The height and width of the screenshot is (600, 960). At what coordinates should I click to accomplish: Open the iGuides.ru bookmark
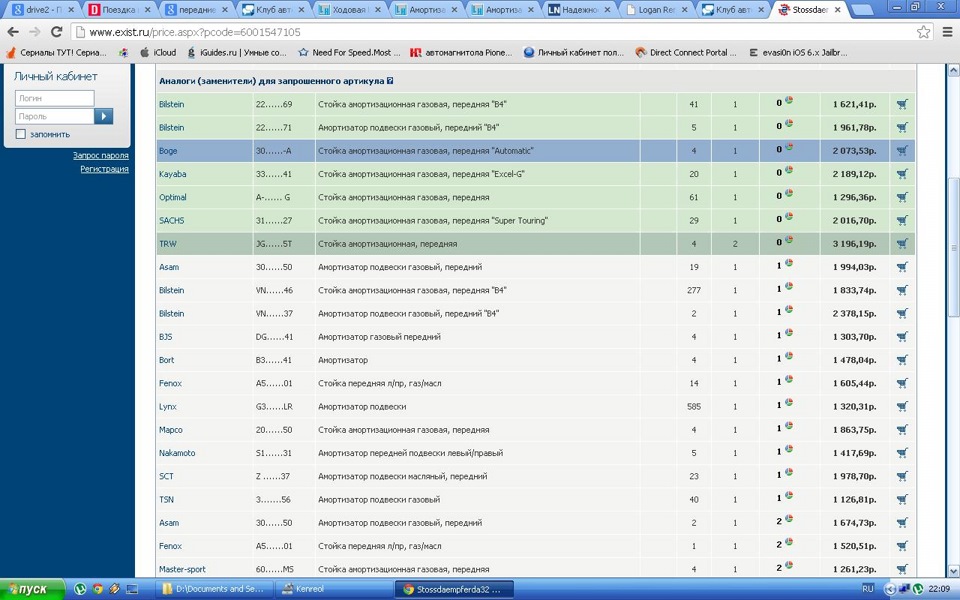[237, 53]
